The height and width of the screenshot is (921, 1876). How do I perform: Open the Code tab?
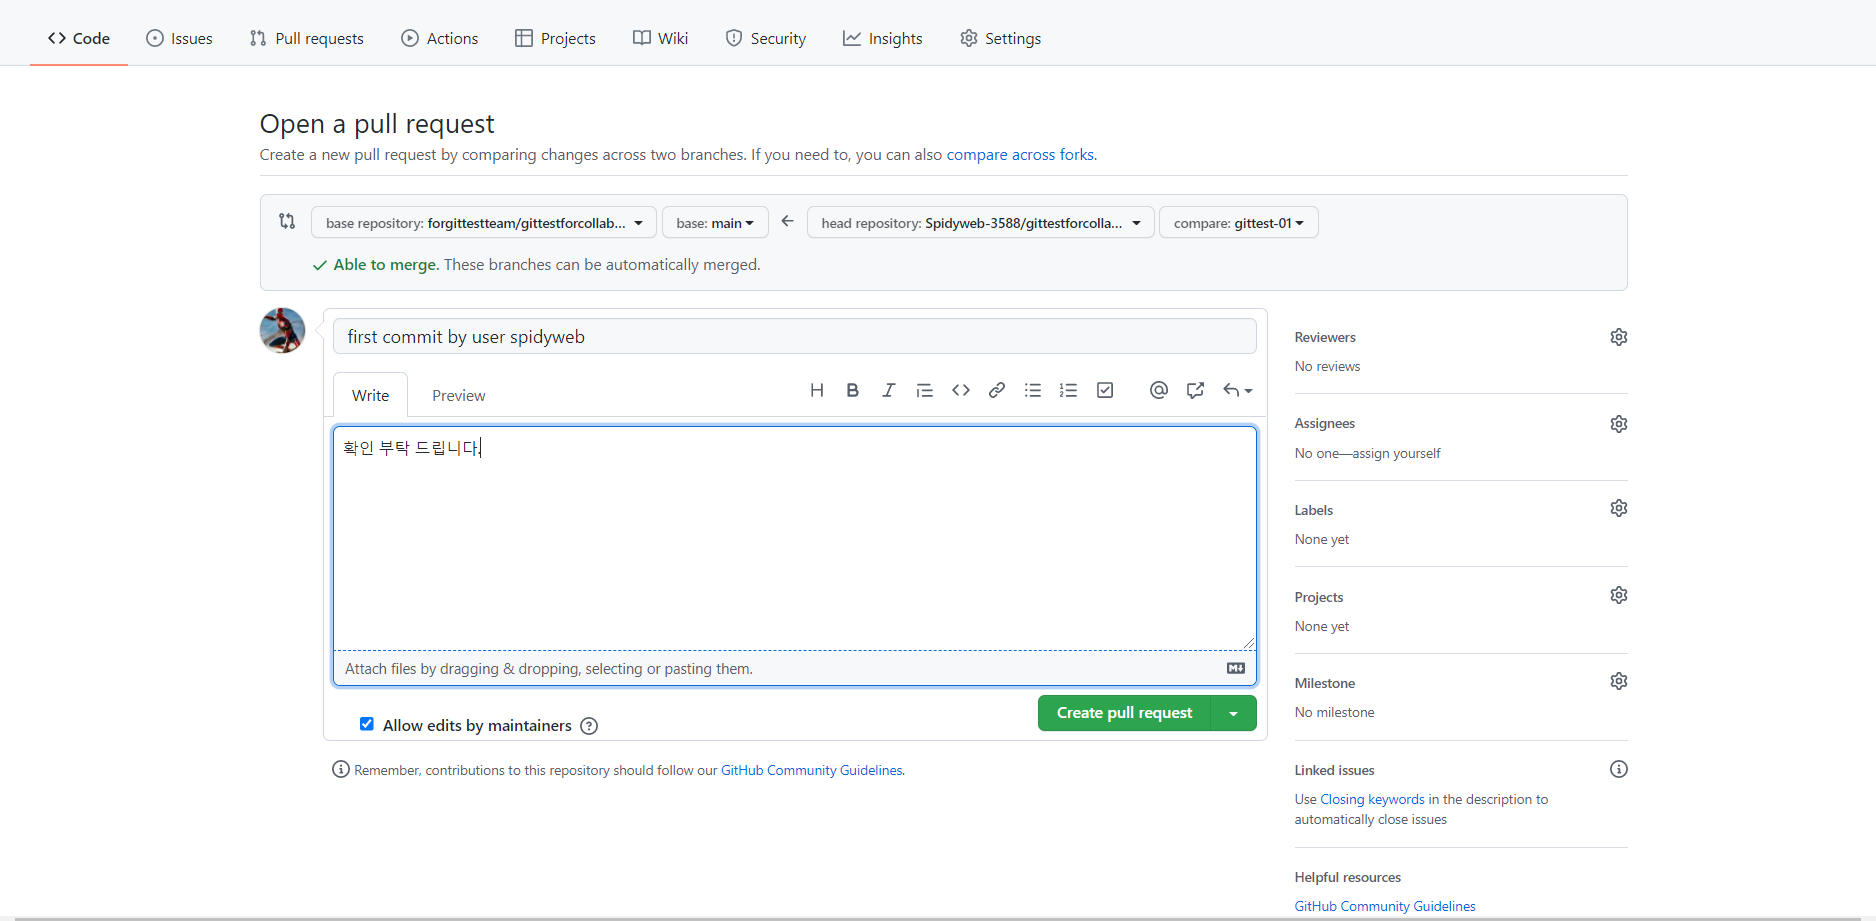coord(79,38)
